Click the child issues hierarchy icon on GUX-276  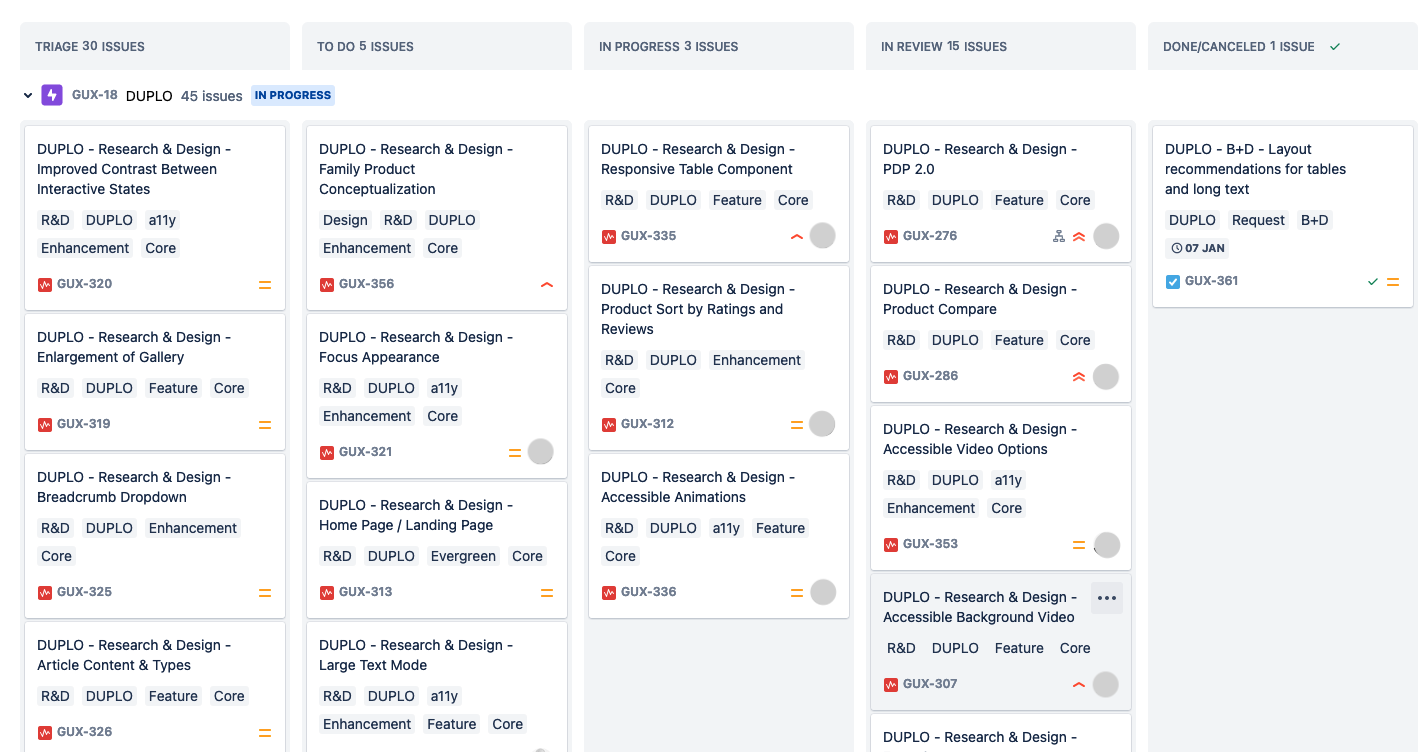(1059, 237)
